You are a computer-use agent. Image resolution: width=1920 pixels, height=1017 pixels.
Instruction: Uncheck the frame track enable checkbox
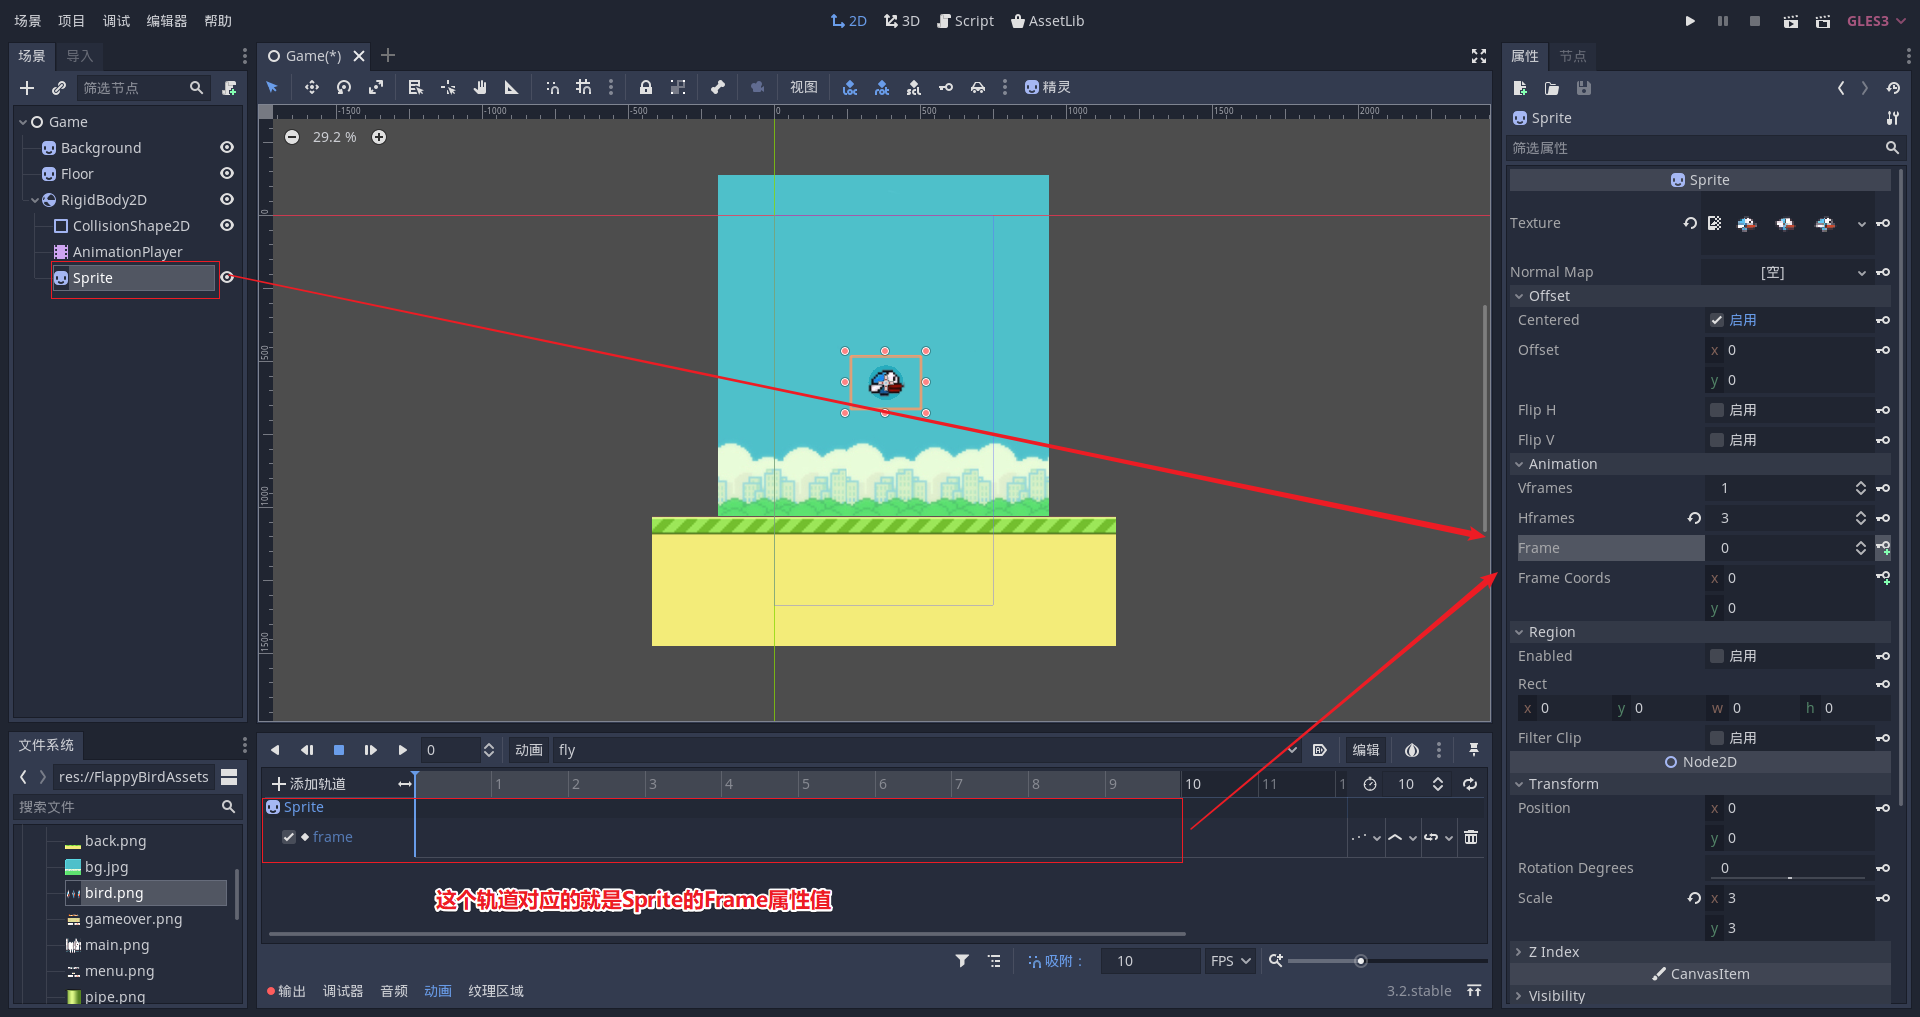[x=289, y=837]
